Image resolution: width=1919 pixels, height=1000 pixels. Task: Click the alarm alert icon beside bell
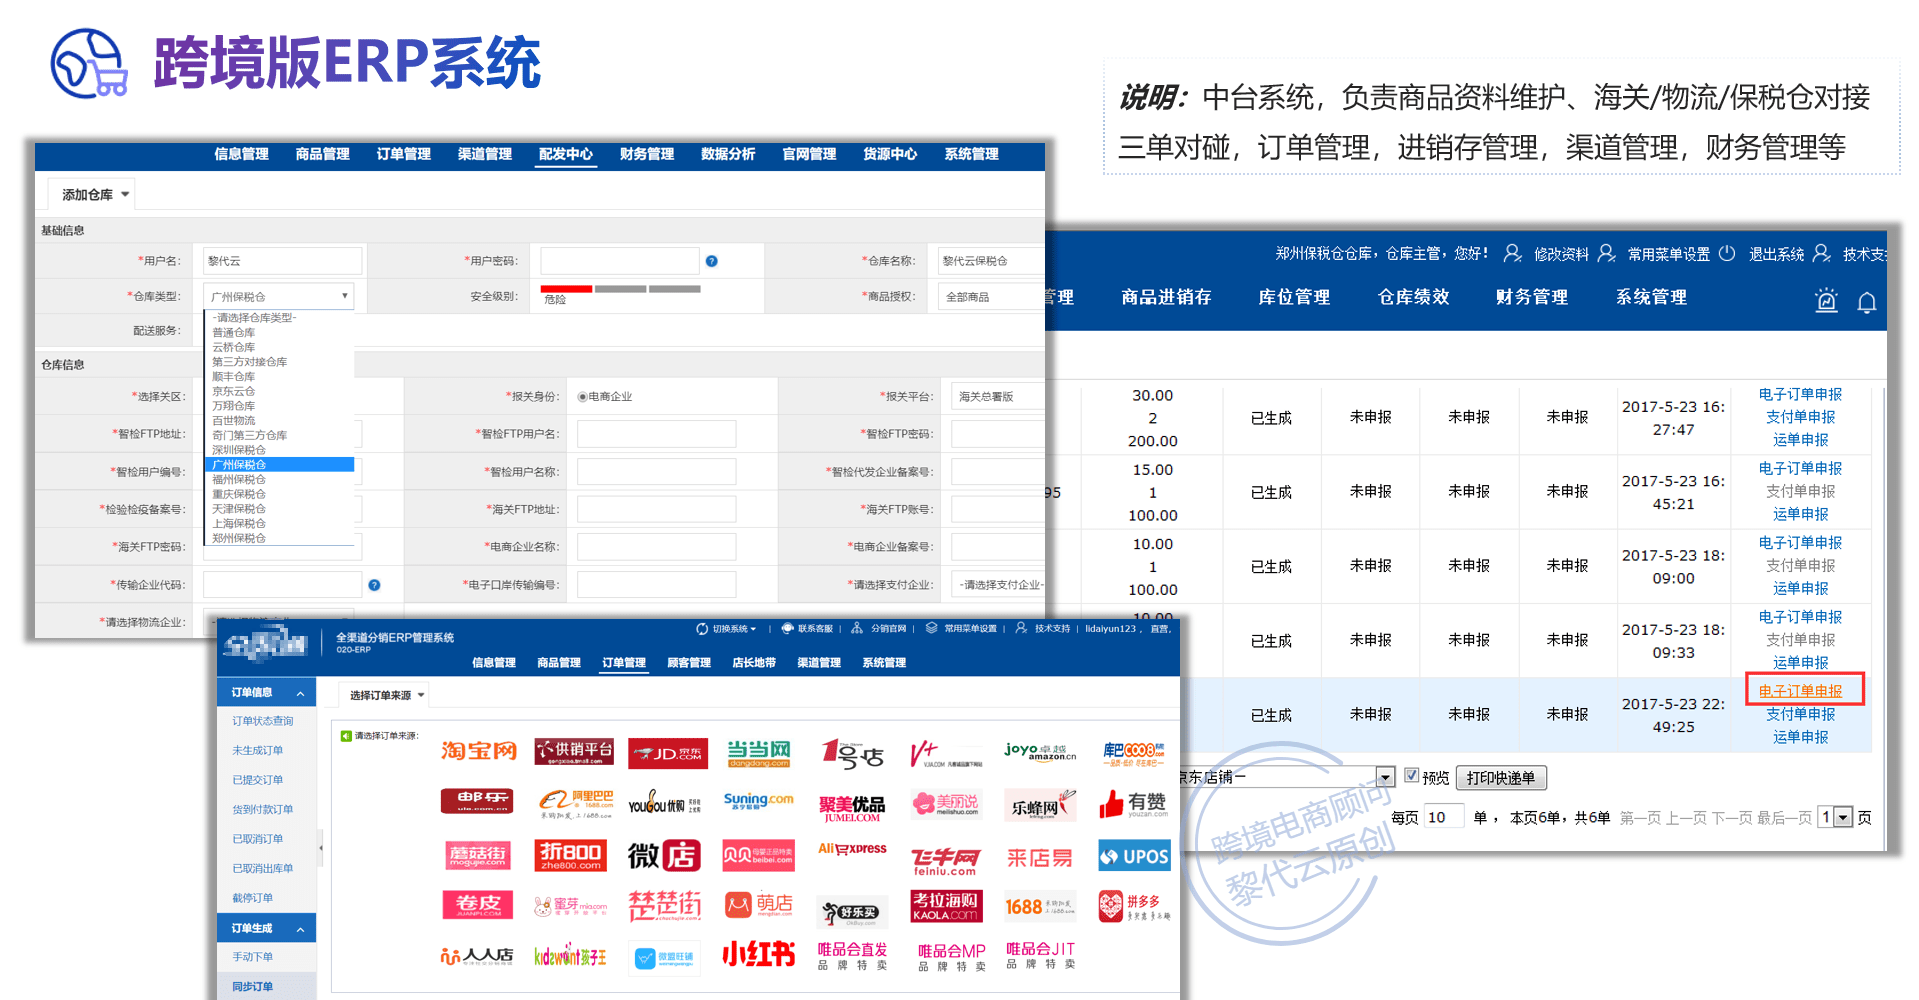click(1826, 300)
